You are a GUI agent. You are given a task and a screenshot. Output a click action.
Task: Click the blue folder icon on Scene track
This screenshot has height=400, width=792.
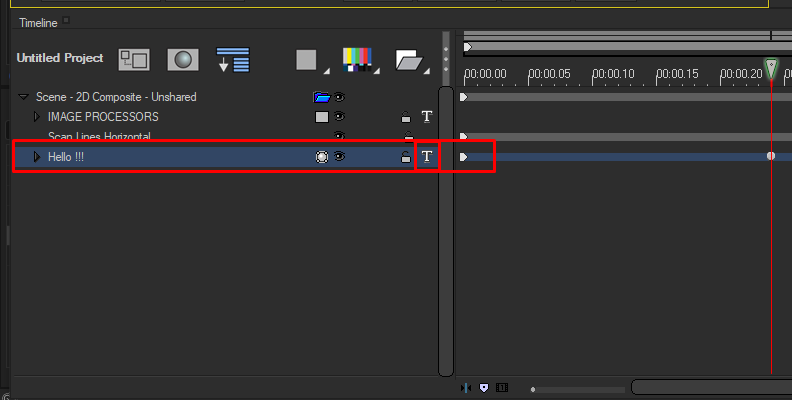click(x=322, y=97)
